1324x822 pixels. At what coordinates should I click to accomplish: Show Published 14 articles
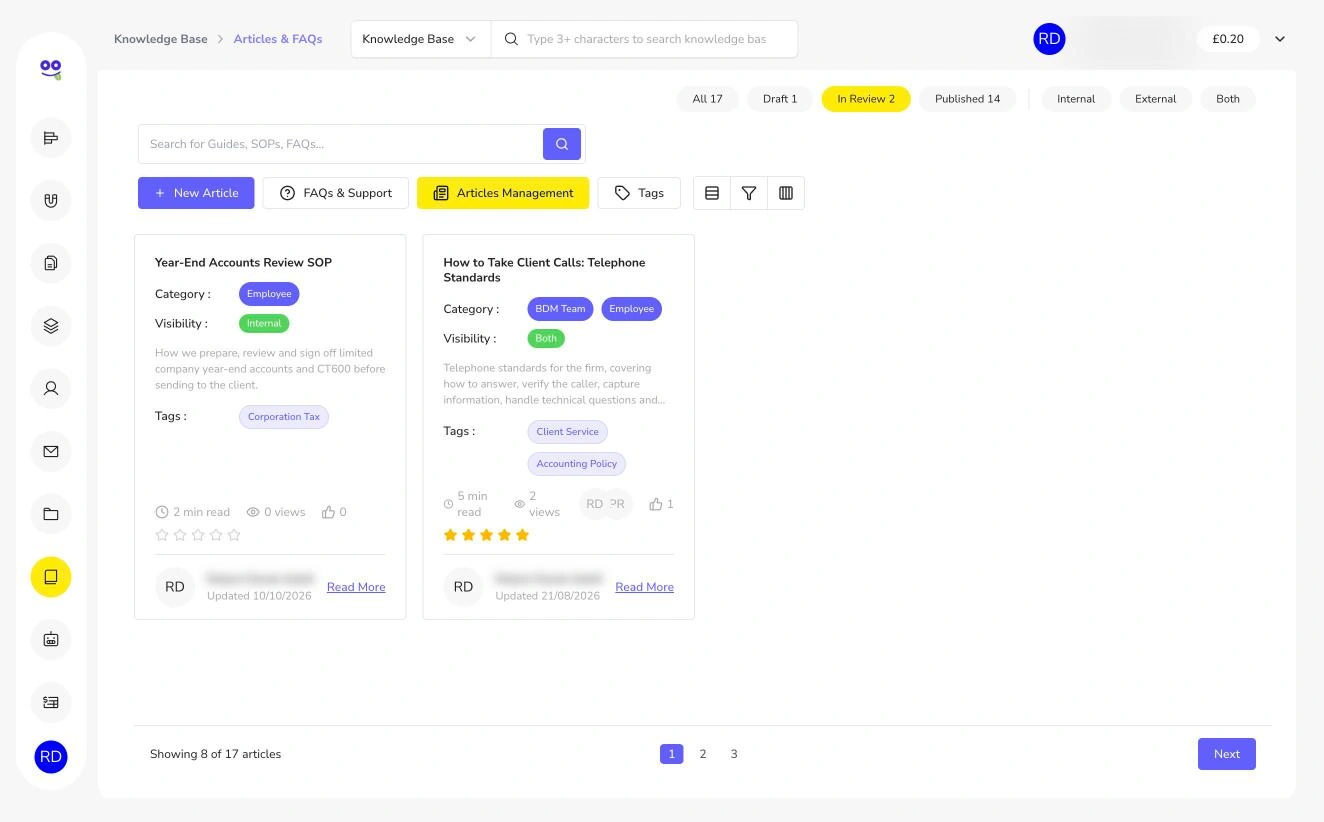[967, 99]
